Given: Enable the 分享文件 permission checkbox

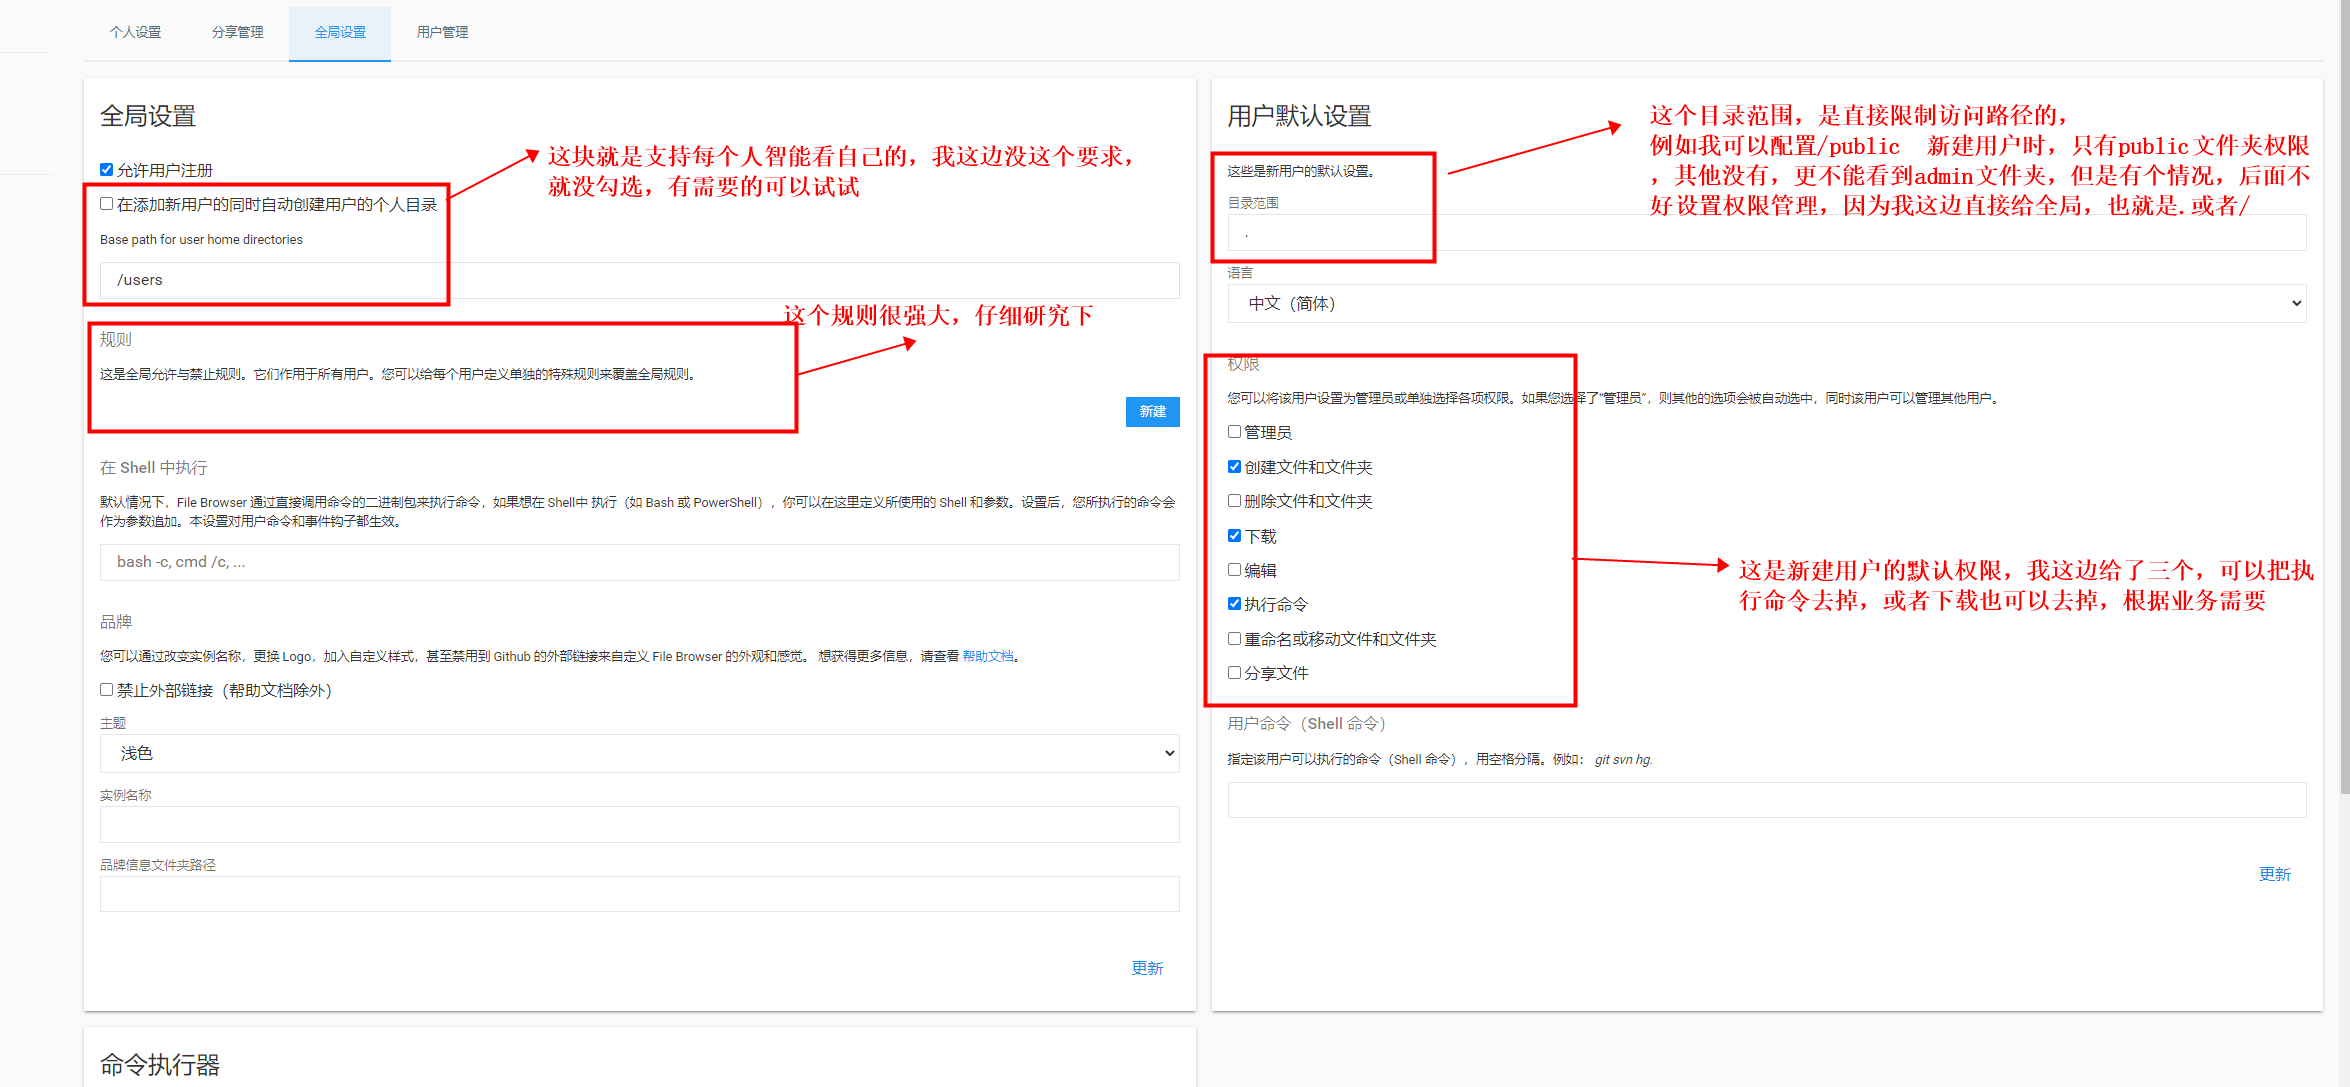Looking at the screenshot, I should [x=1235, y=673].
